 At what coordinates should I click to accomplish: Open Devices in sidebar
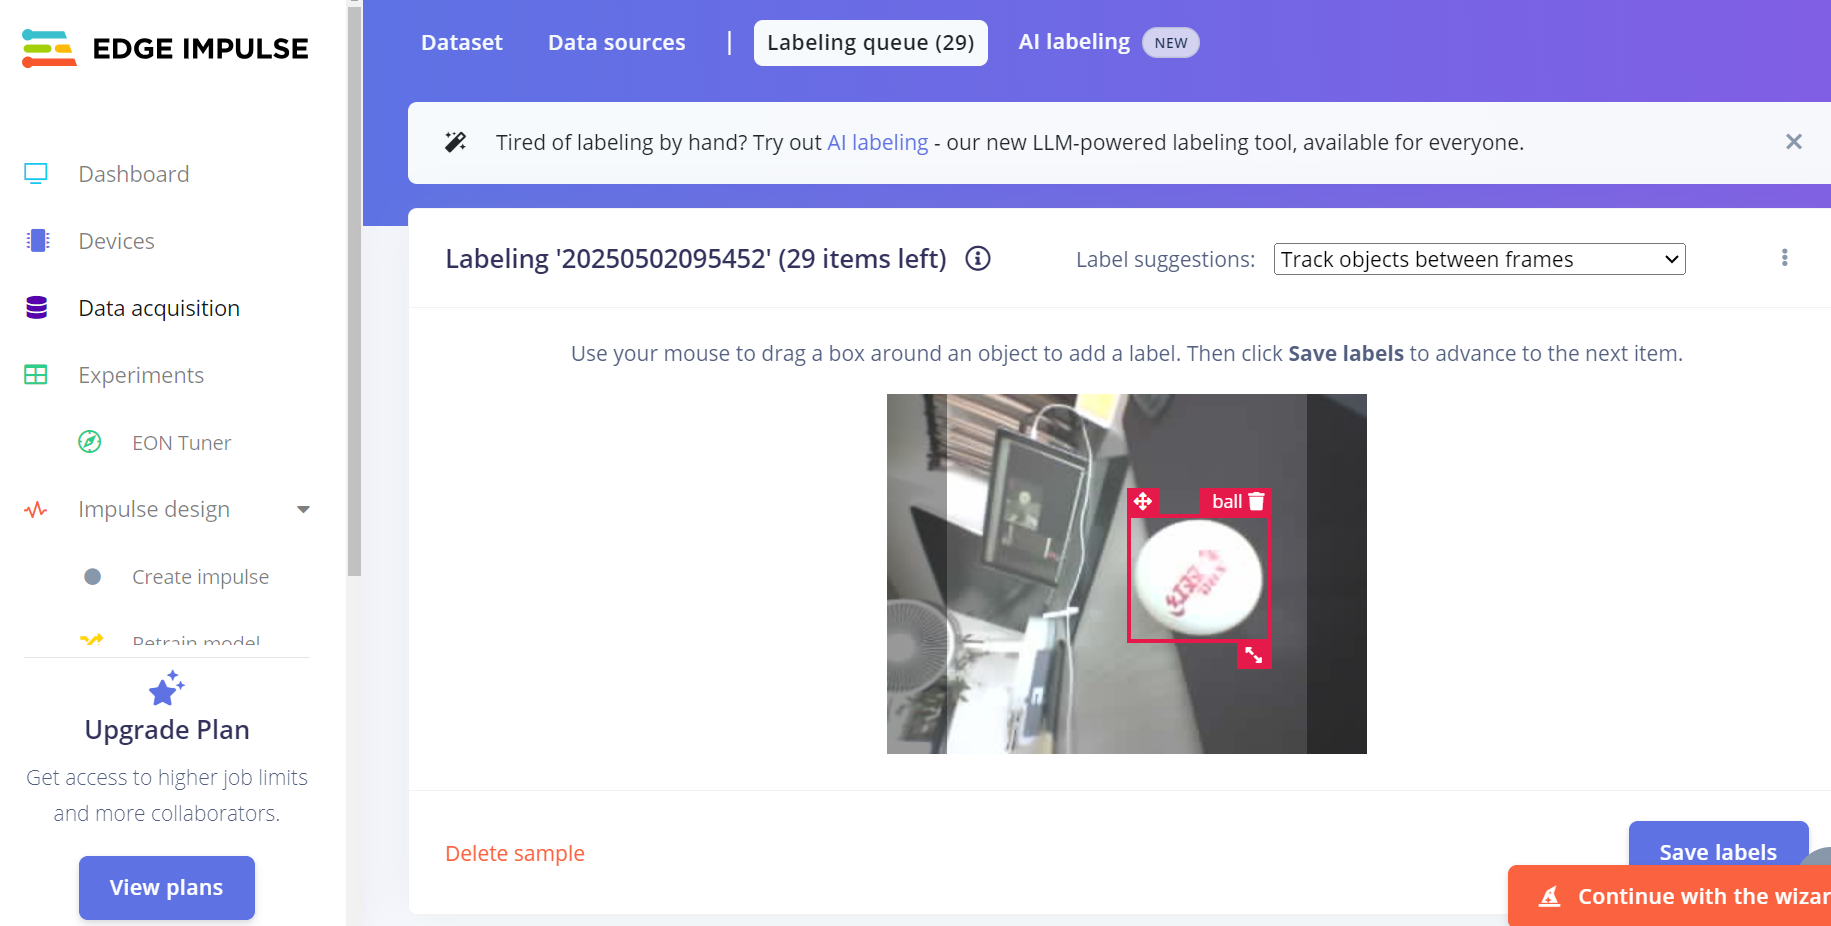[x=117, y=241]
